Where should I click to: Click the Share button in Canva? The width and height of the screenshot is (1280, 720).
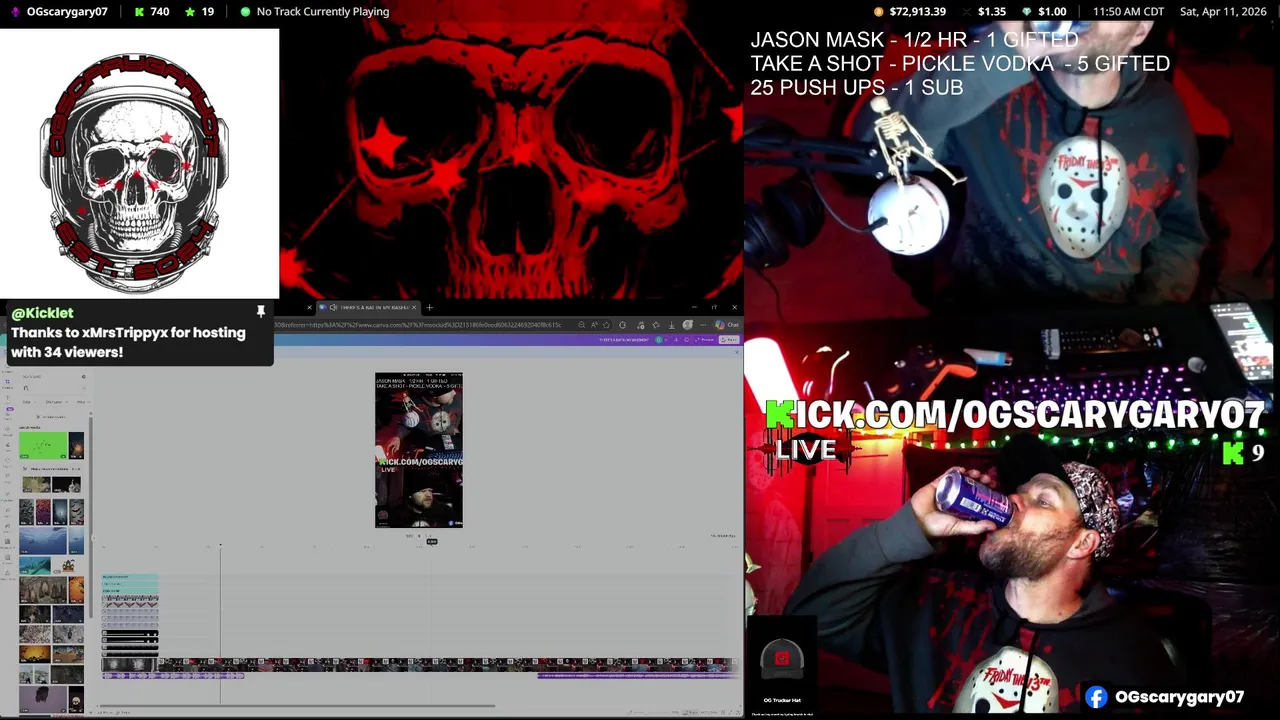[731, 340]
